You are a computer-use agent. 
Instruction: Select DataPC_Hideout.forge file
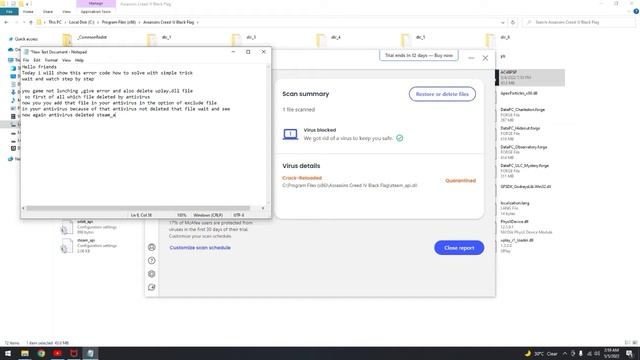pos(521,133)
